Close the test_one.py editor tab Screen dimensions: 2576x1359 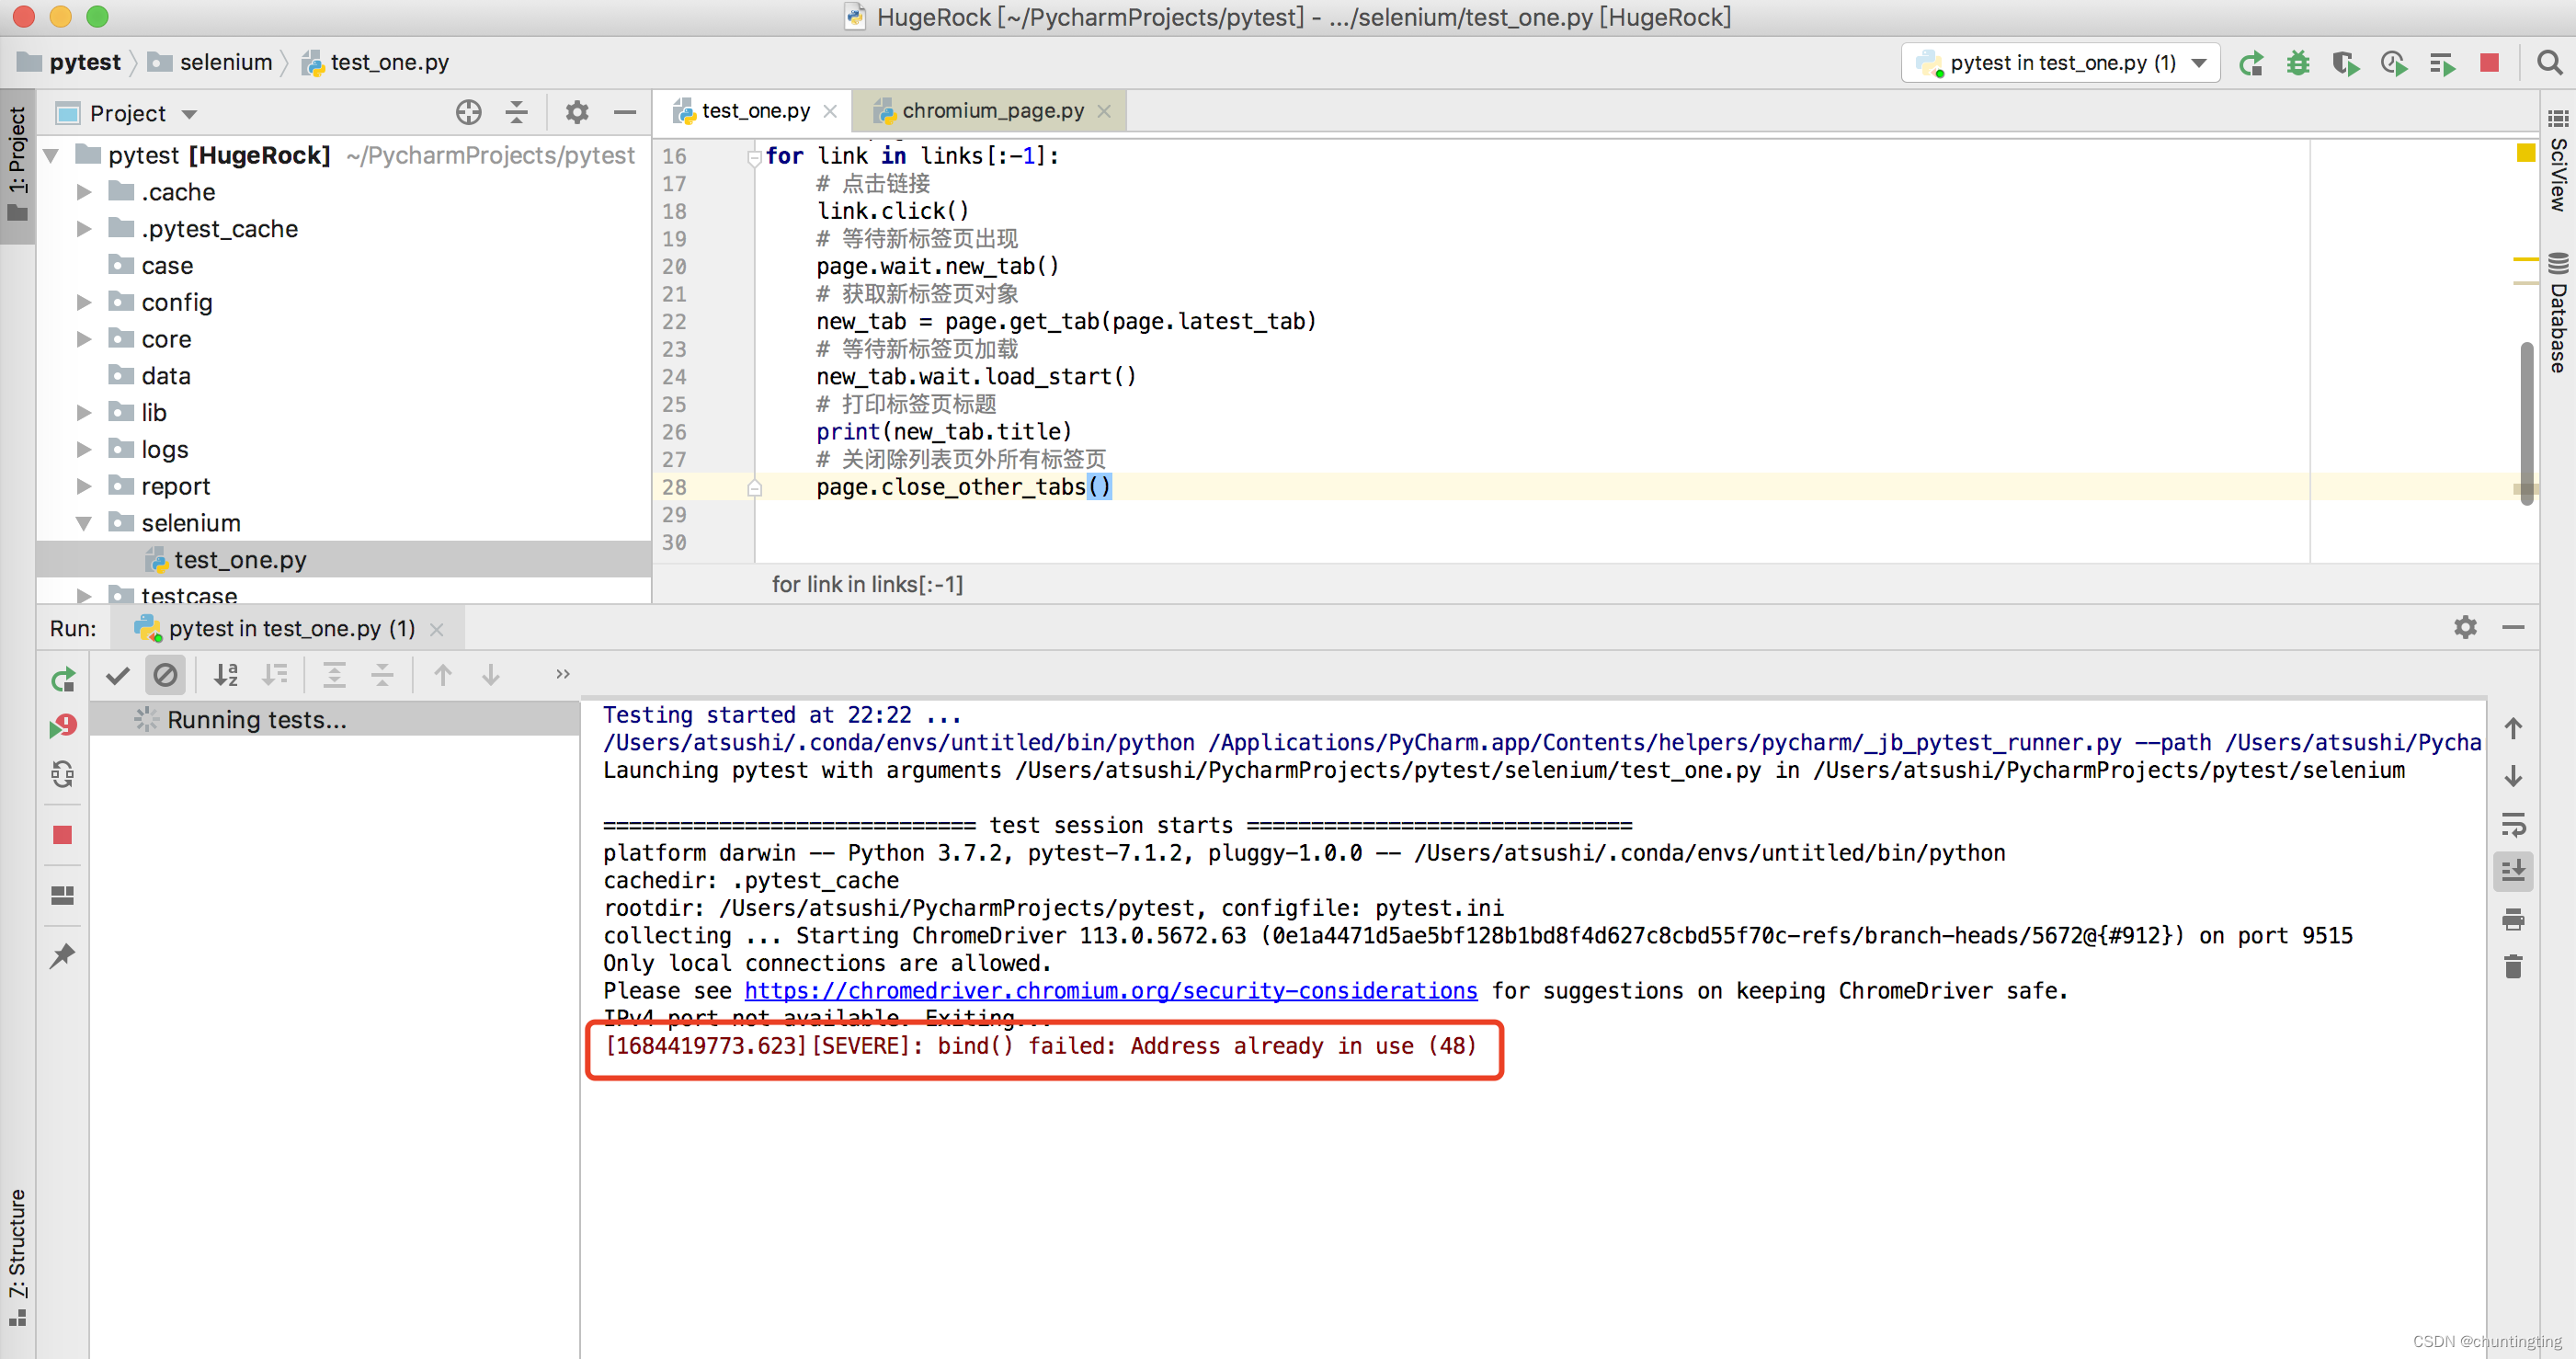pos(830,111)
